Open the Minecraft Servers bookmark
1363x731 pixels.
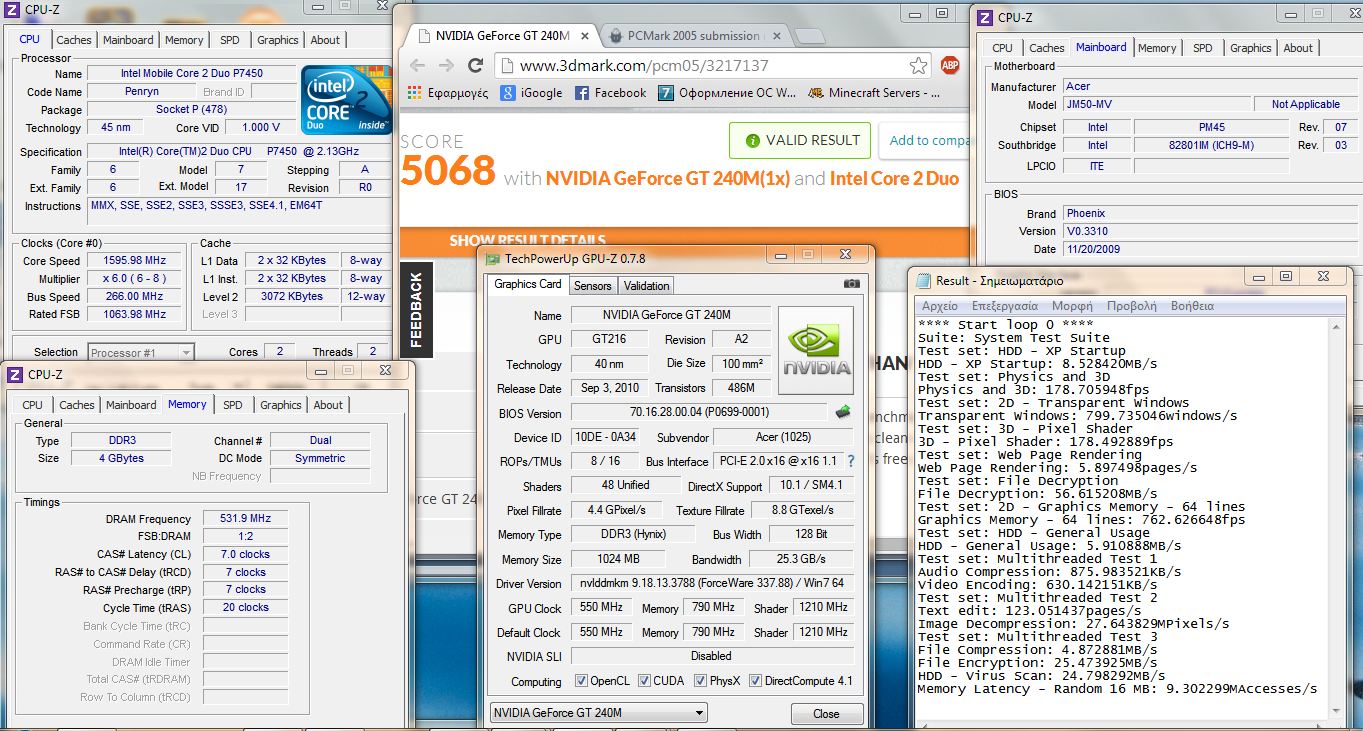coord(874,93)
